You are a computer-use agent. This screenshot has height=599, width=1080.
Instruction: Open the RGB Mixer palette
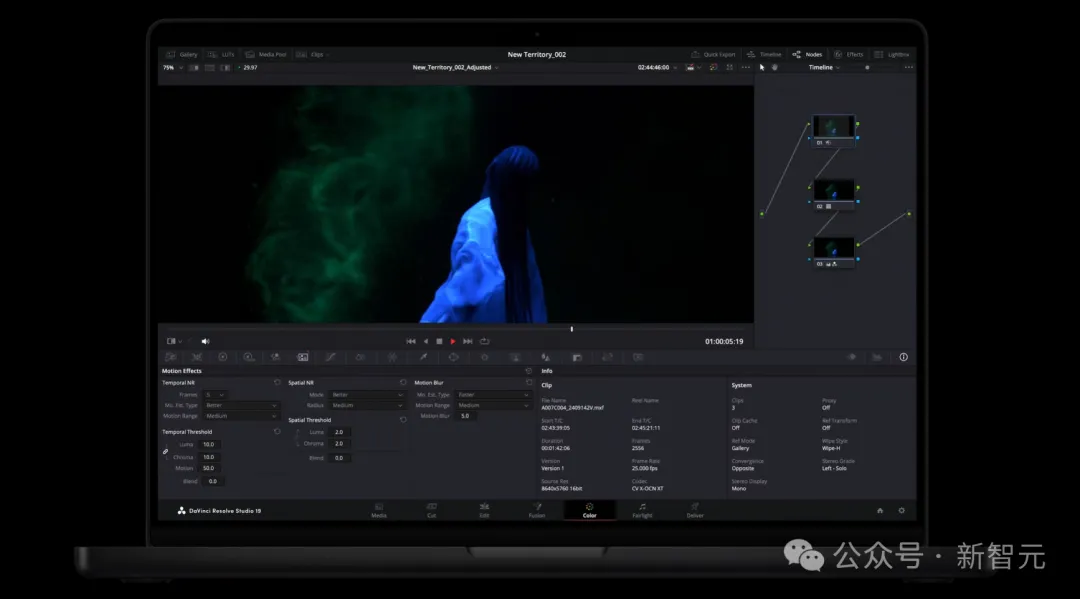click(x=275, y=357)
